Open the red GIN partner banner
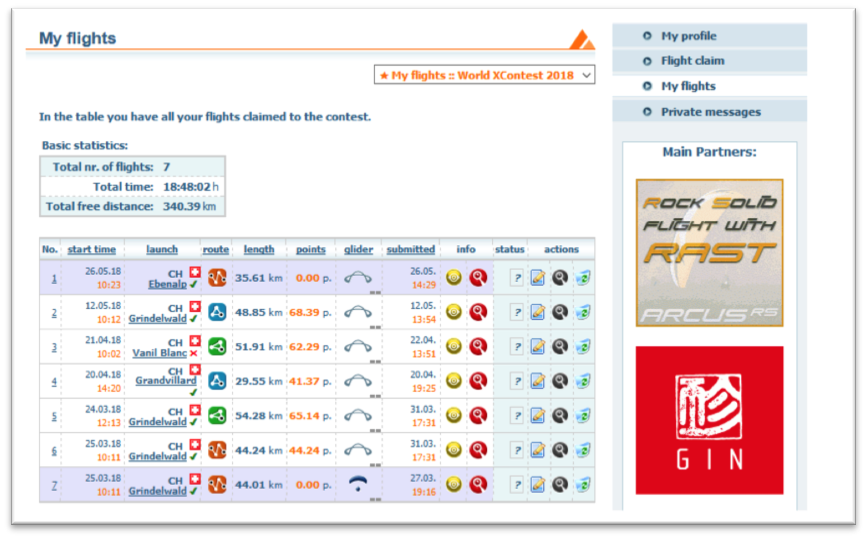Viewport: 867px width, 539px height. [x=709, y=420]
